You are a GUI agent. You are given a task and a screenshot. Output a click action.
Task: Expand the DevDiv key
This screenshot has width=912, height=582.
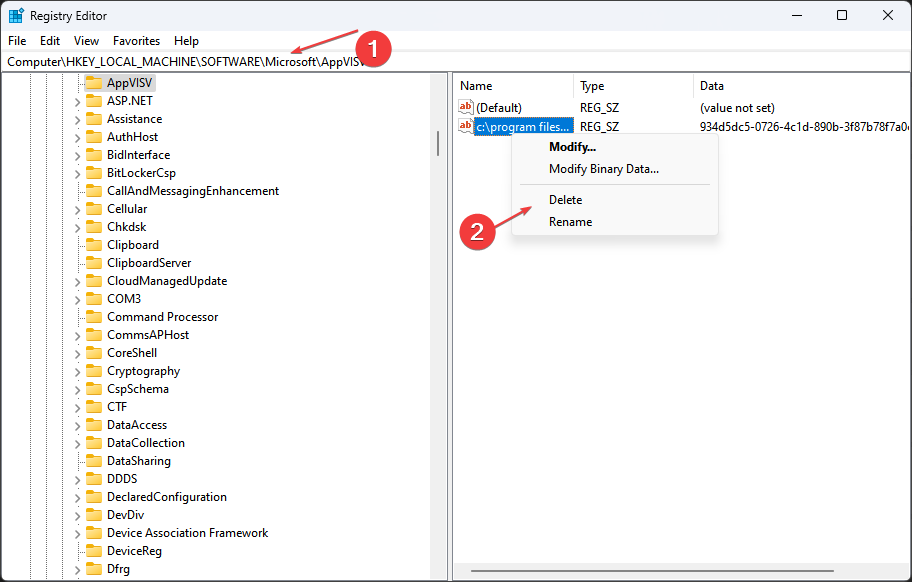77,516
